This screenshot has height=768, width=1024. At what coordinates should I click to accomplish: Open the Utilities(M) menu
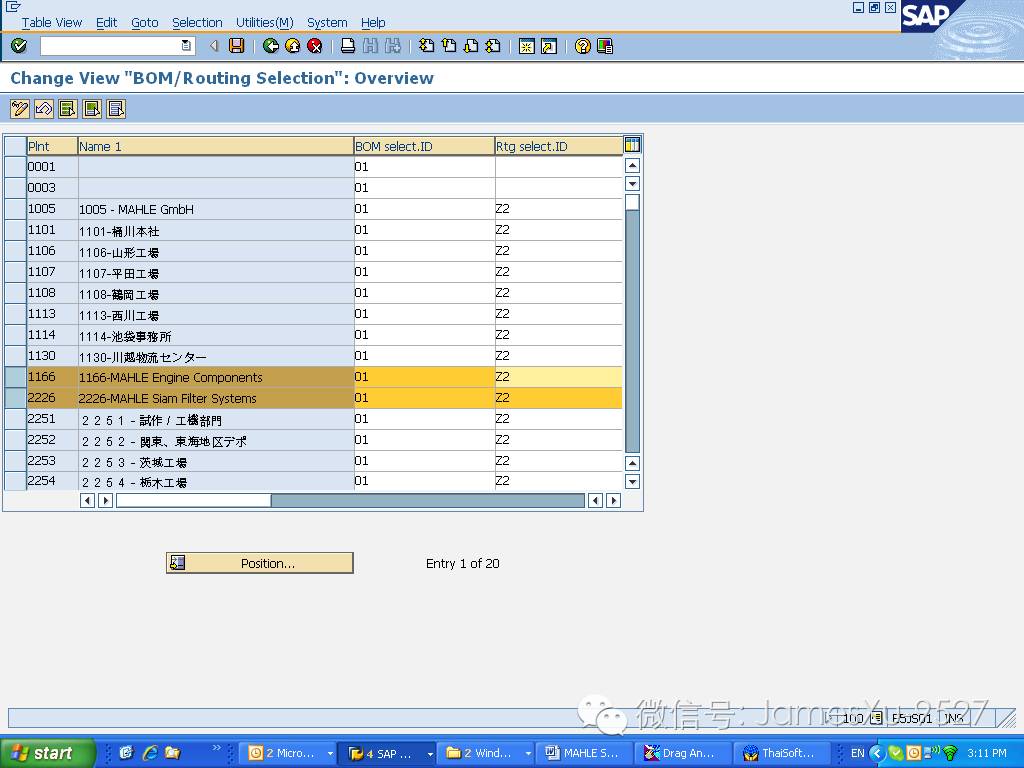coord(264,22)
